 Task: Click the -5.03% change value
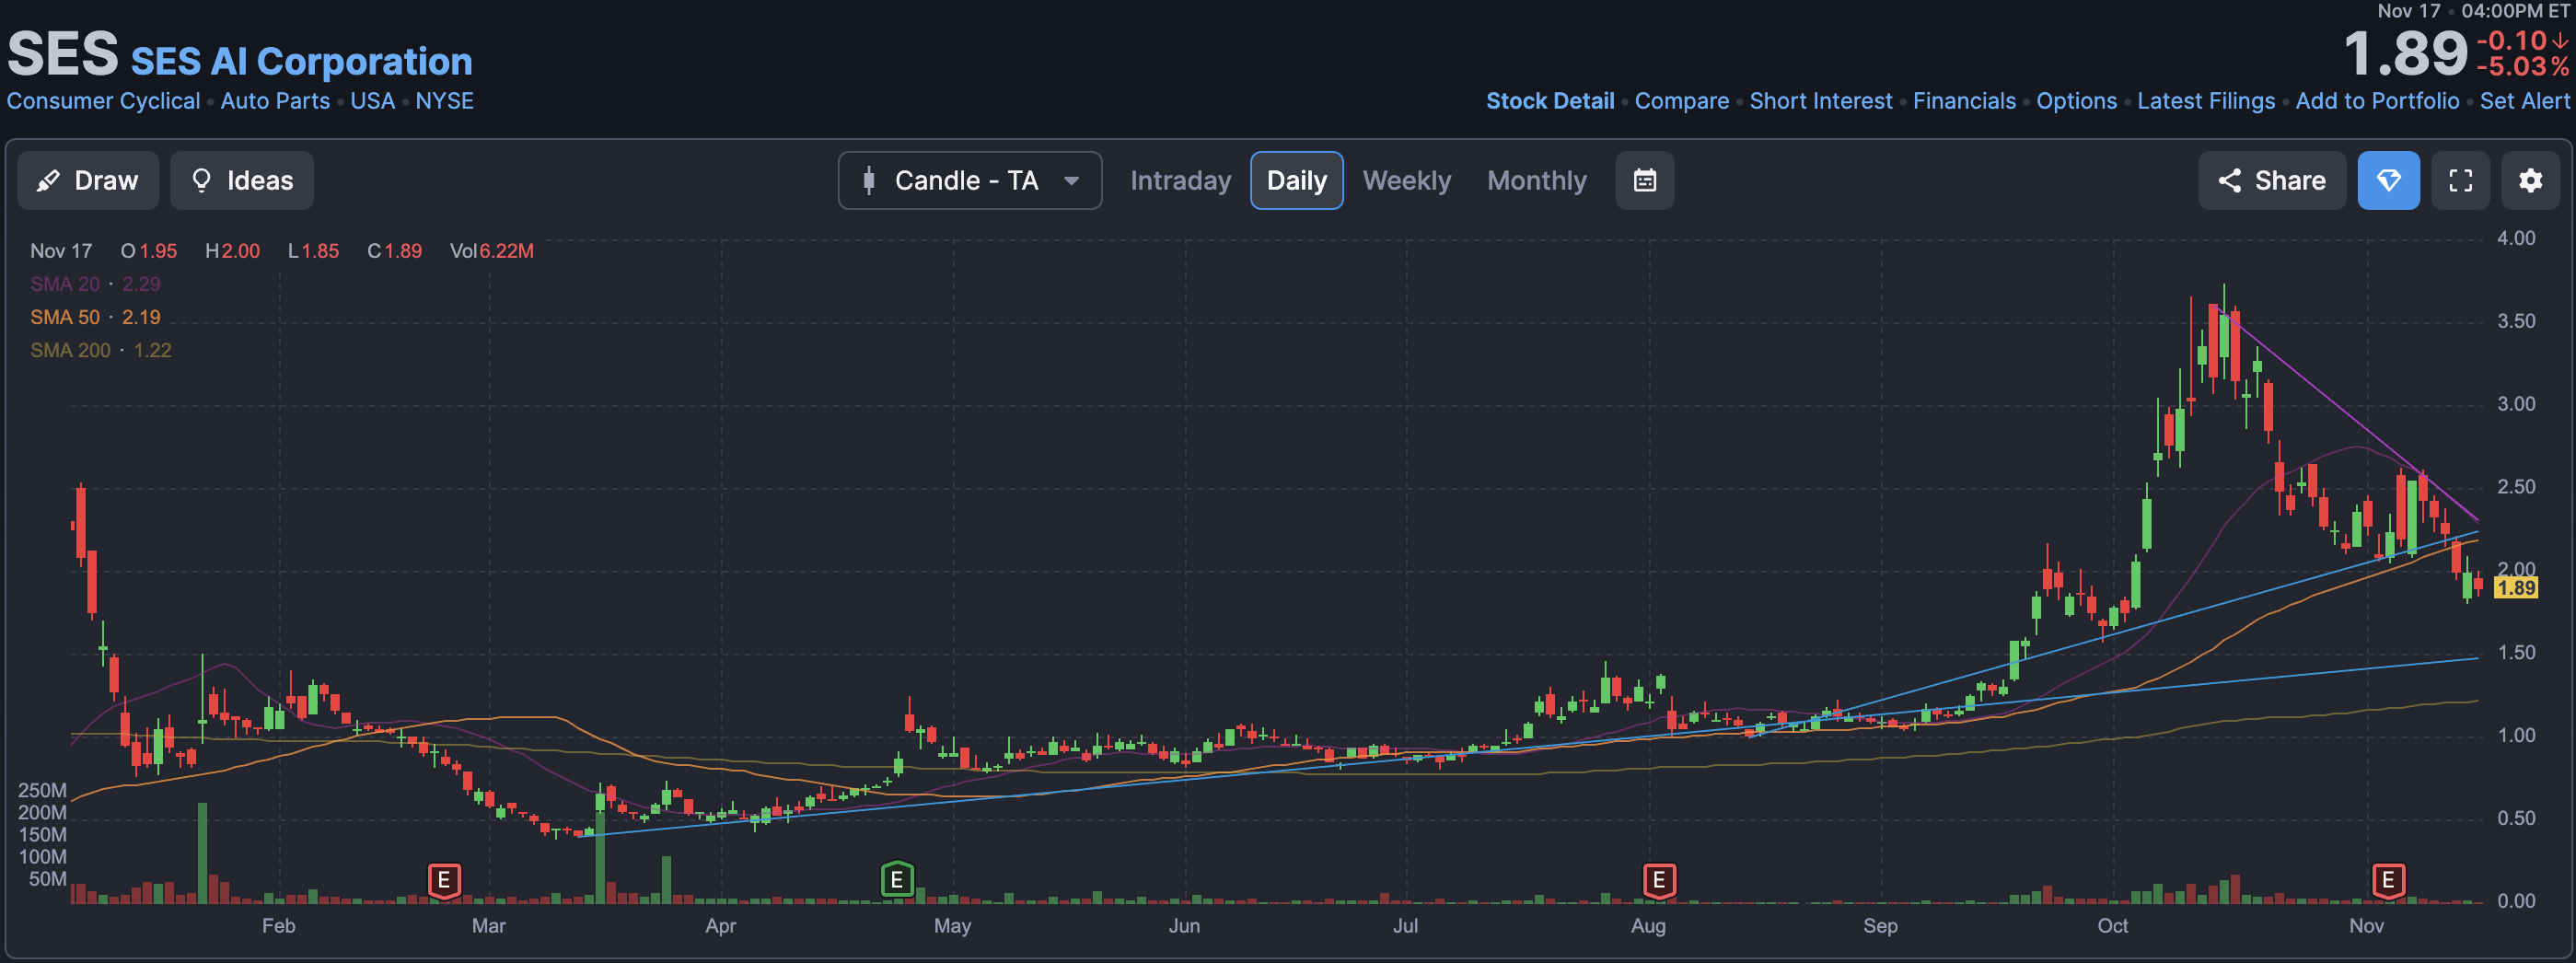click(2522, 67)
